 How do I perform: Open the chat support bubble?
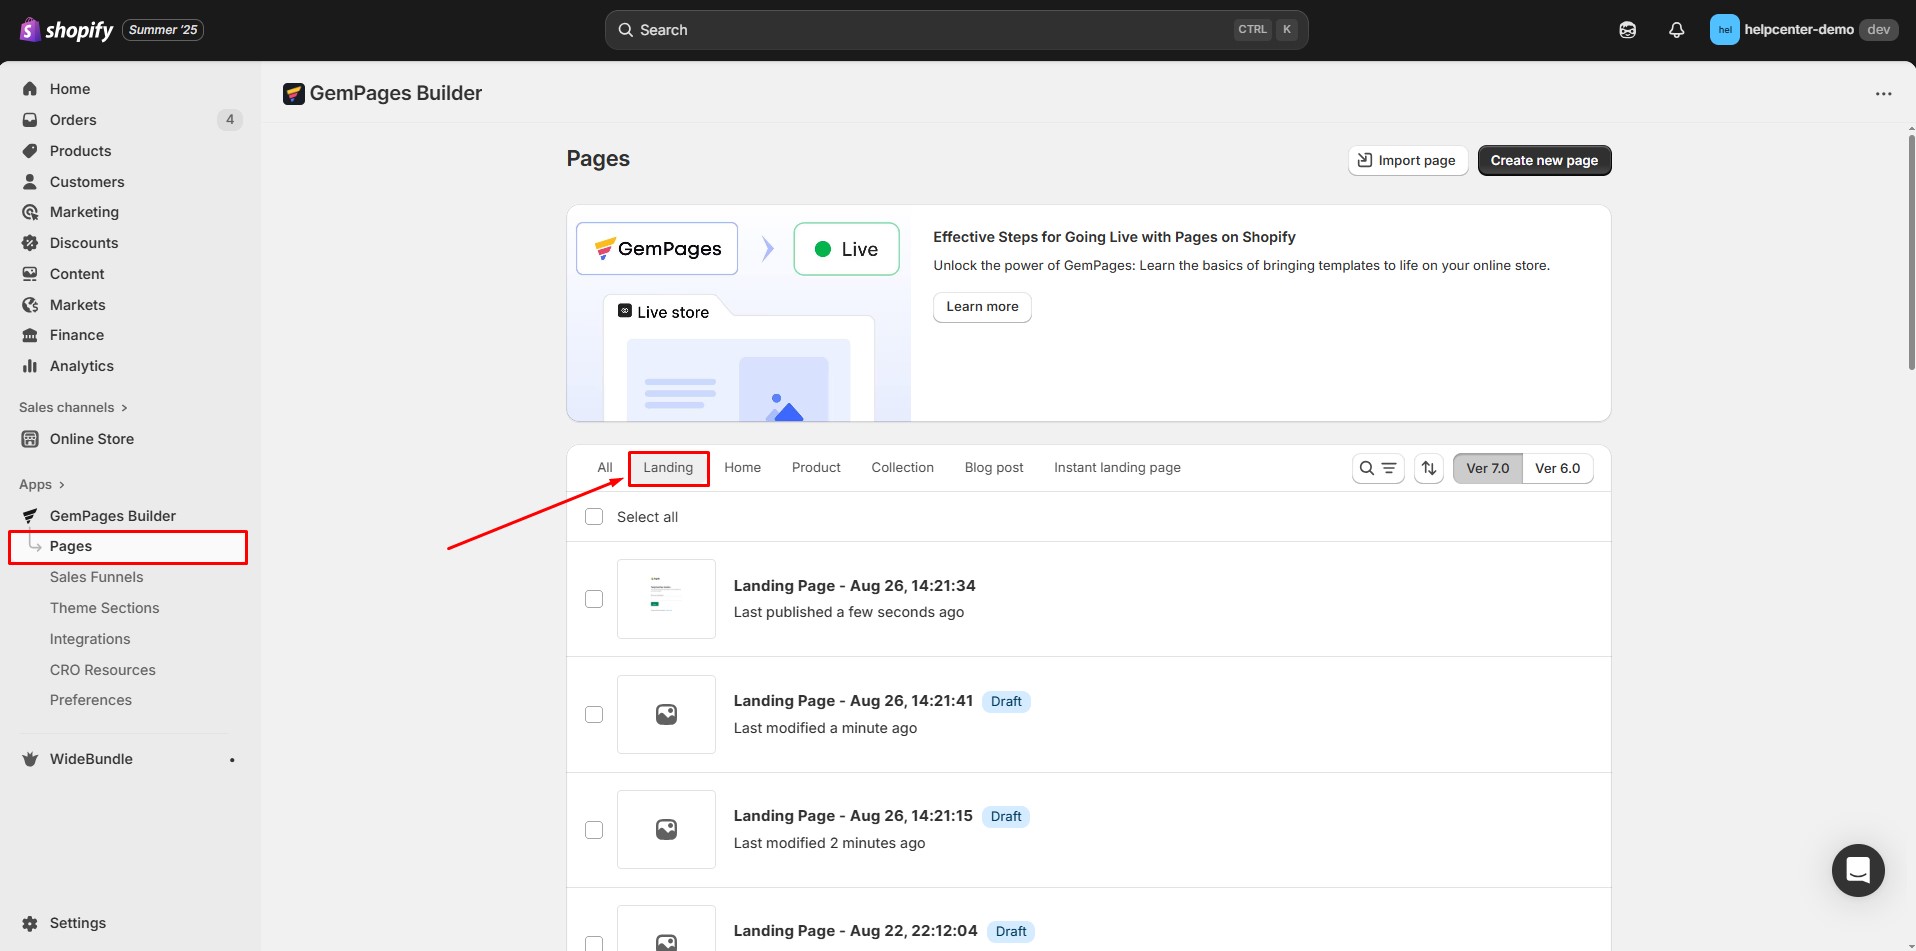tap(1857, 870)
